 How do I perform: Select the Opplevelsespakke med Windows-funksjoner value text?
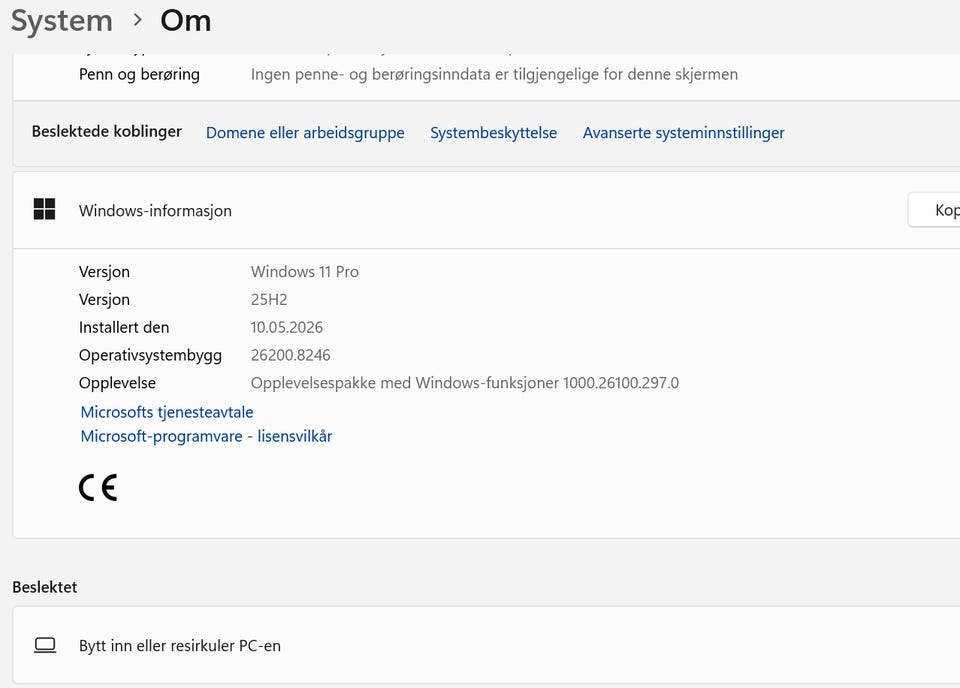click(465, 383)
